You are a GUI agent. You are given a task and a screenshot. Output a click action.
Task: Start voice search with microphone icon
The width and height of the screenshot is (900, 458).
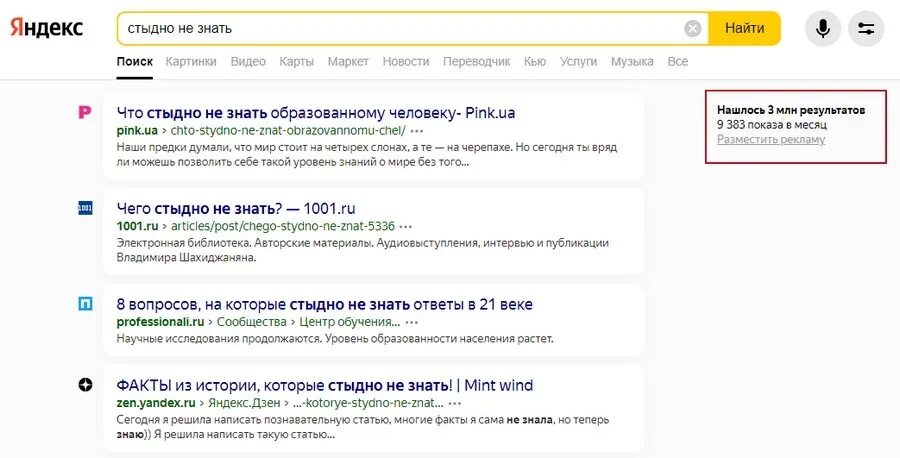[823, 28]
